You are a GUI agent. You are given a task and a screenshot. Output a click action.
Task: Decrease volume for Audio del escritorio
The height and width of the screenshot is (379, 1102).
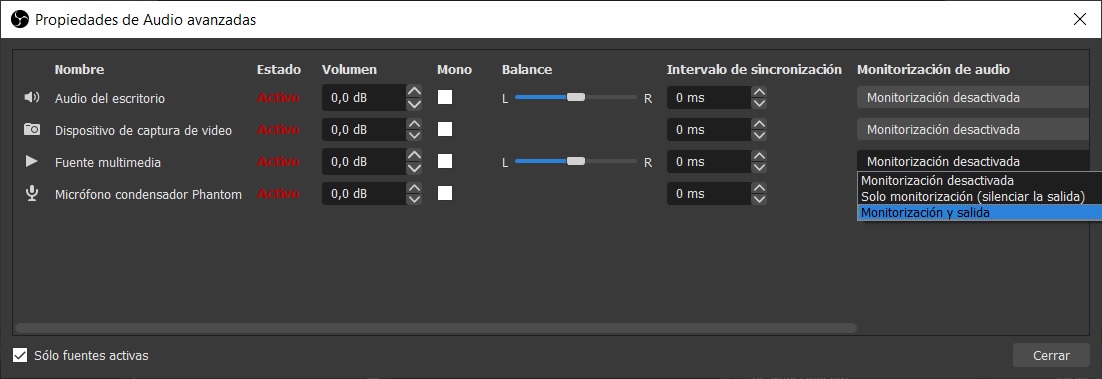point(414,104)
